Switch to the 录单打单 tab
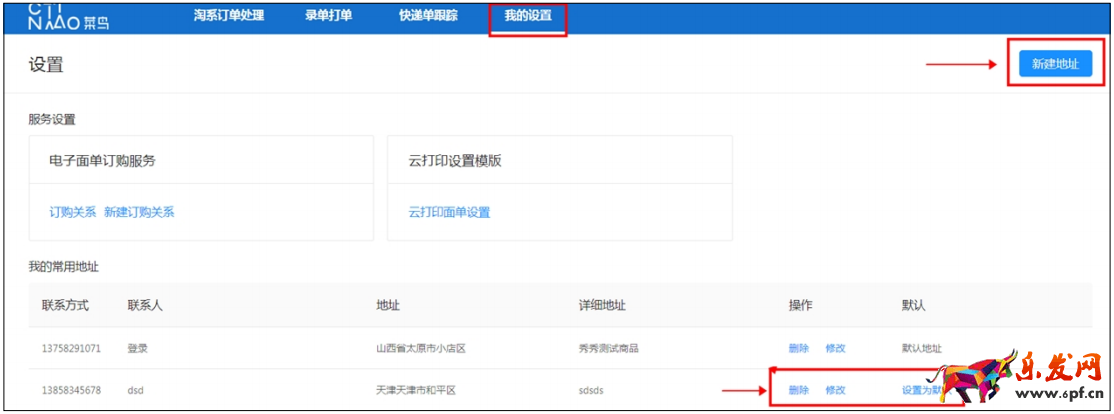Image resolution: width=1114 pixels, height=414 pixels. [329, 16]
